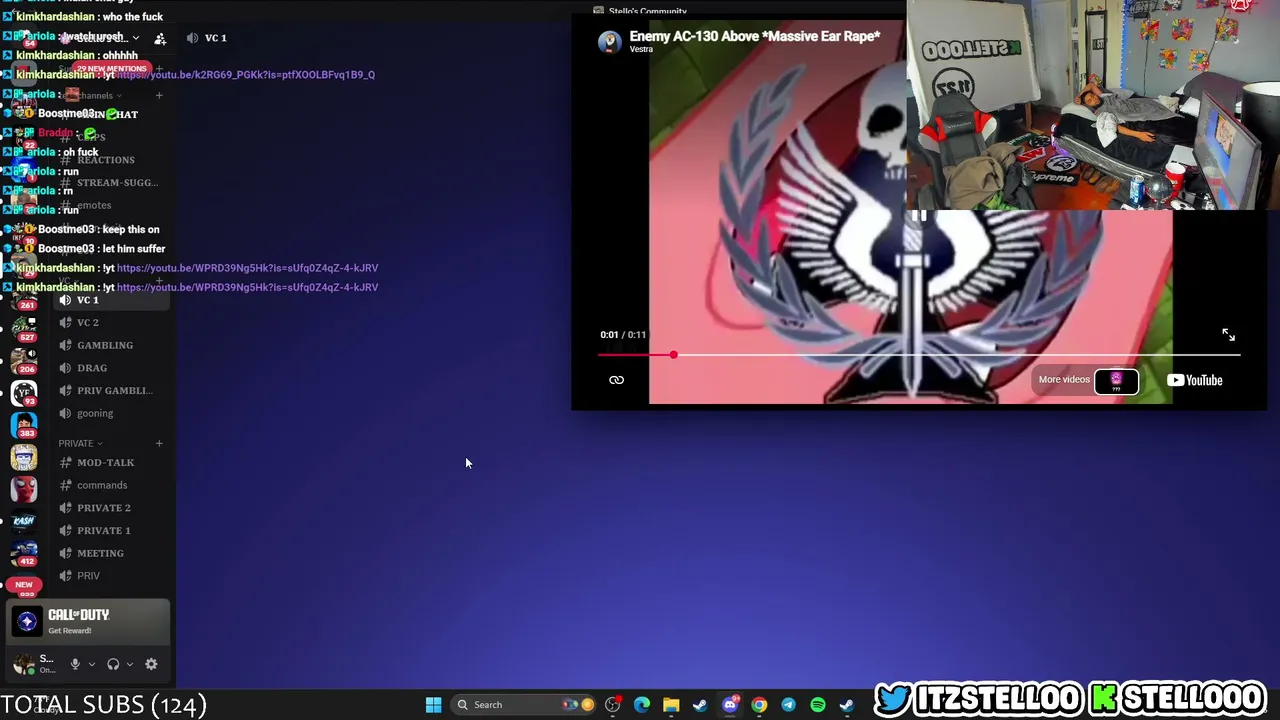This screenshot has height=720, width=1280.
Task: Open the Vestra channel name link
Action: pos(641,50)
